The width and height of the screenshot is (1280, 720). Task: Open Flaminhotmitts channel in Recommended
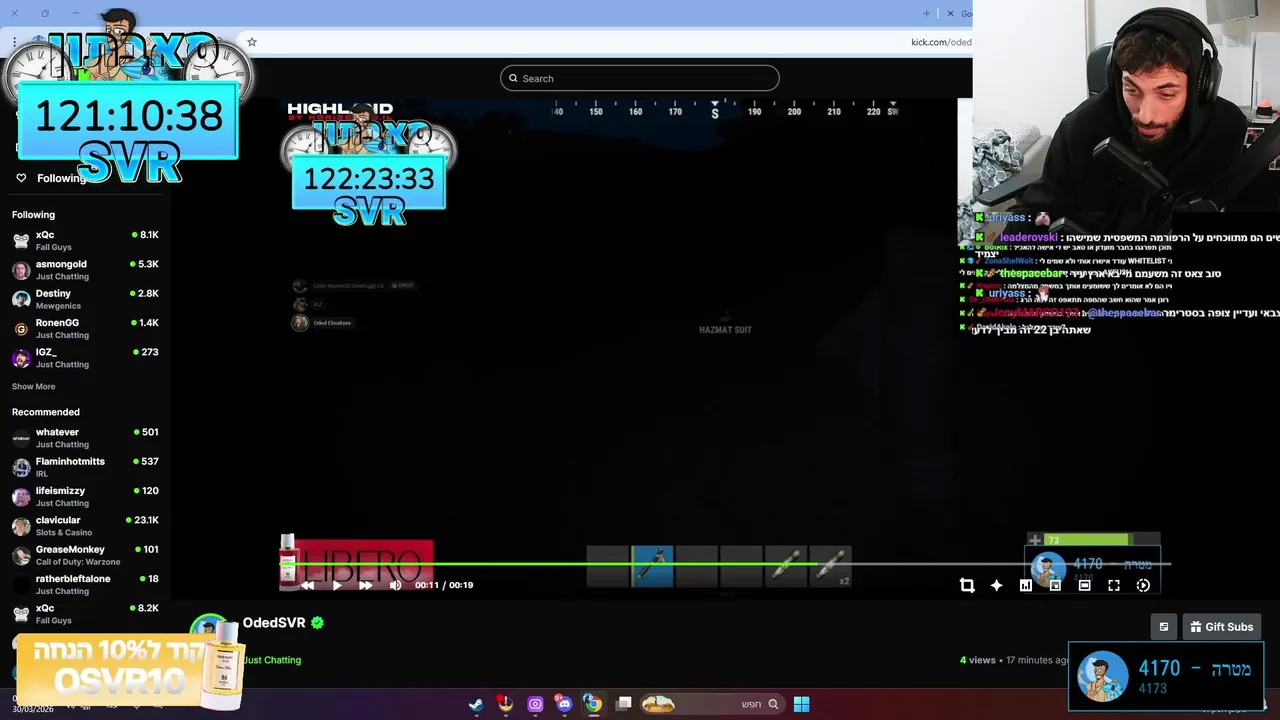[85, 467]
